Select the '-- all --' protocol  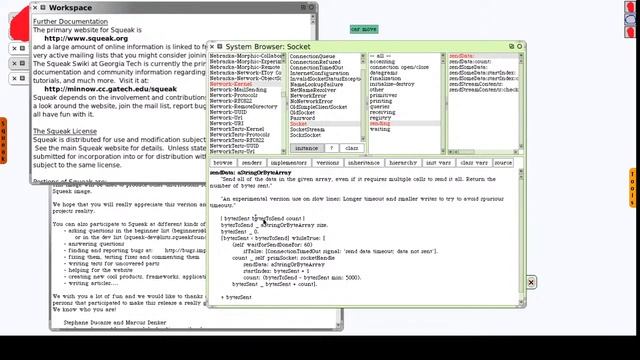point(405,56)
